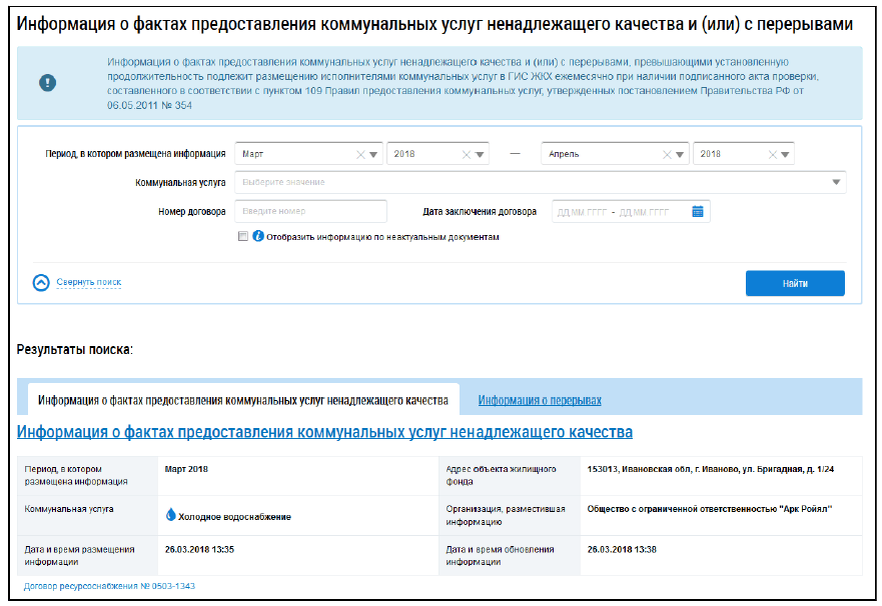
Task: Open the end month 'Апрель' dropdown arrow
Action: click(x=680, y=155)
